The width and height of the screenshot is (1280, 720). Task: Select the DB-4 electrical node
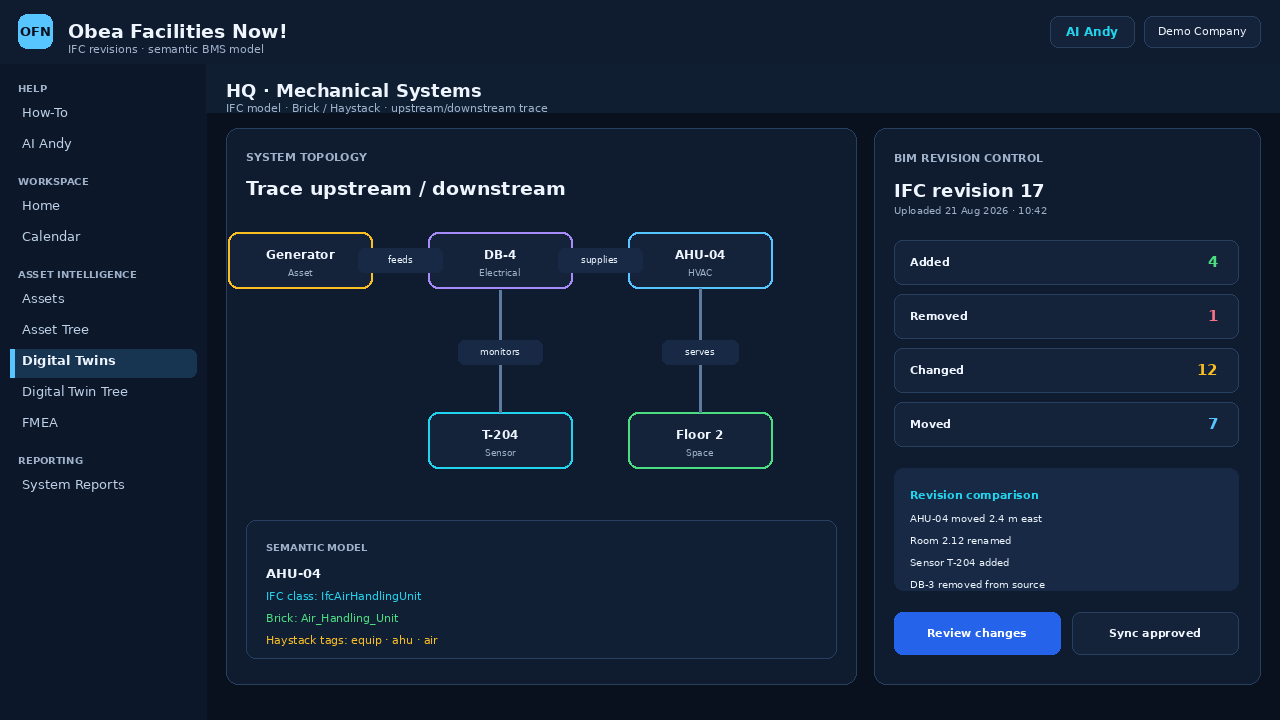pyautogui.click(x=500, y=261)
